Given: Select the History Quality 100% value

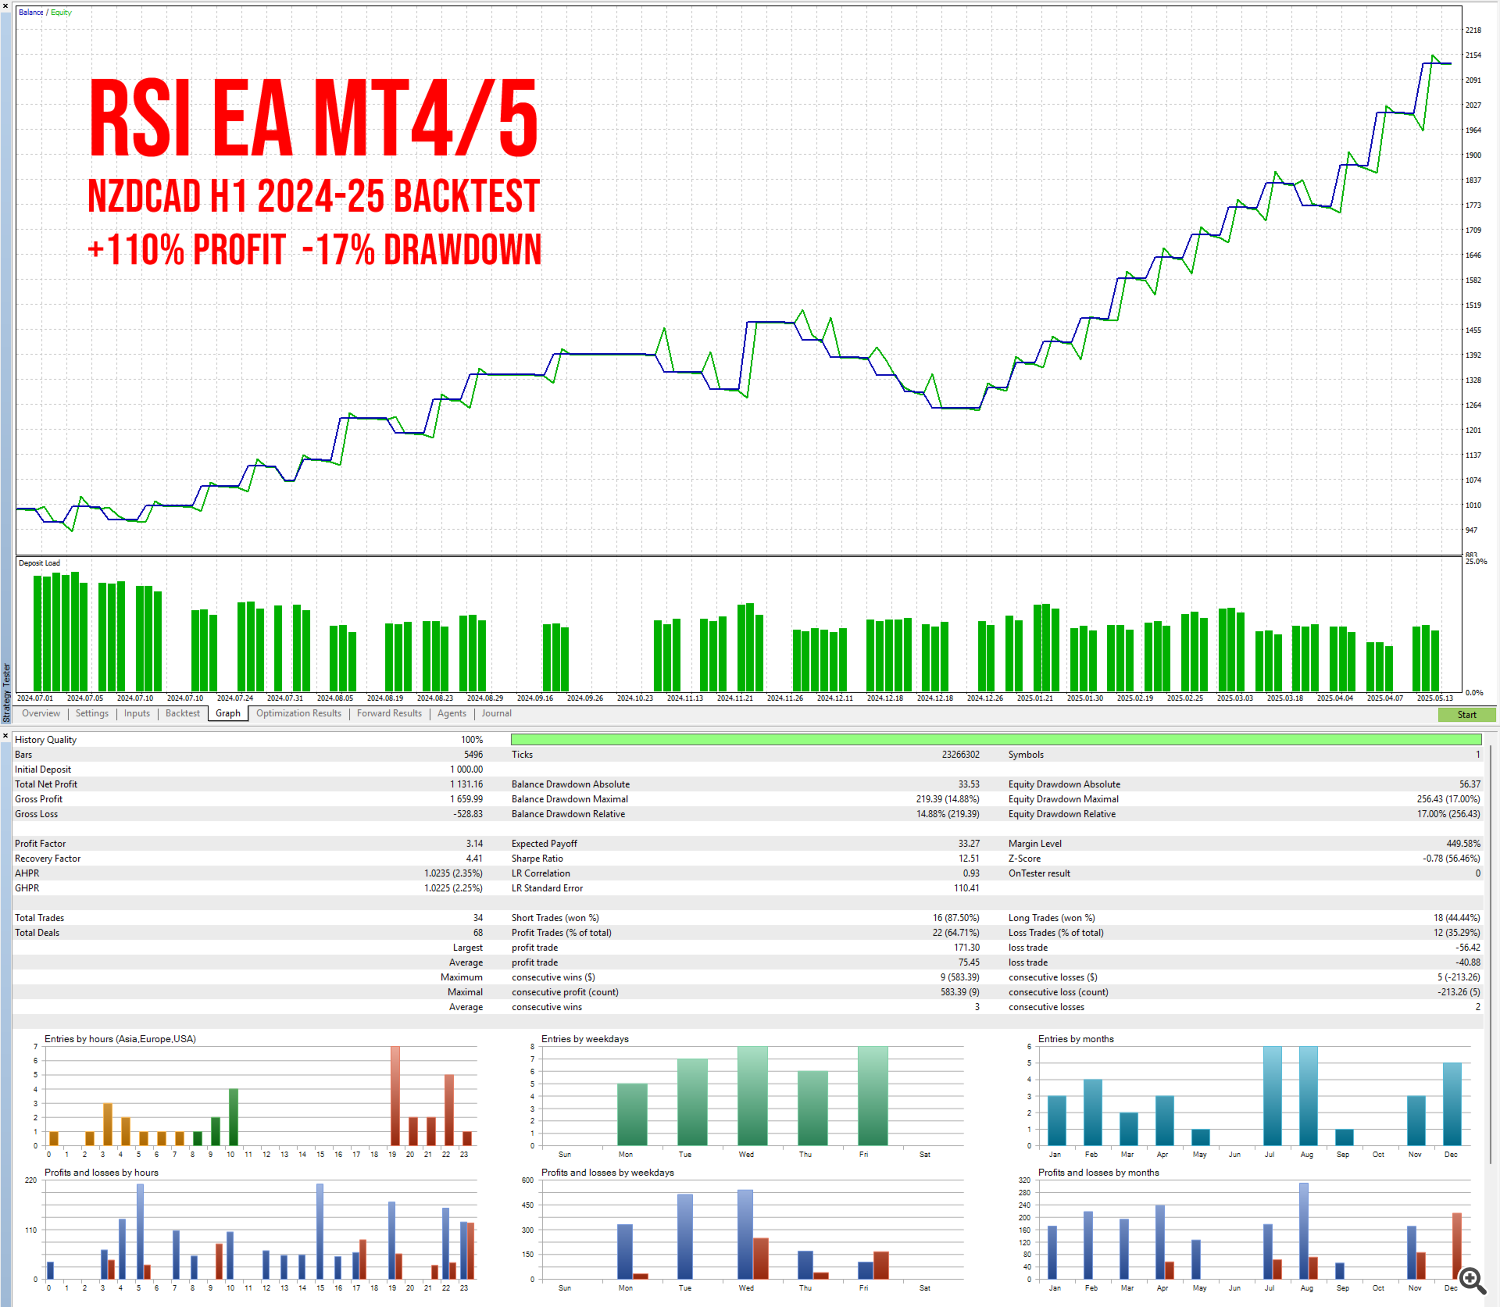Looking at the screenshot, I should (x=472, y=740).
